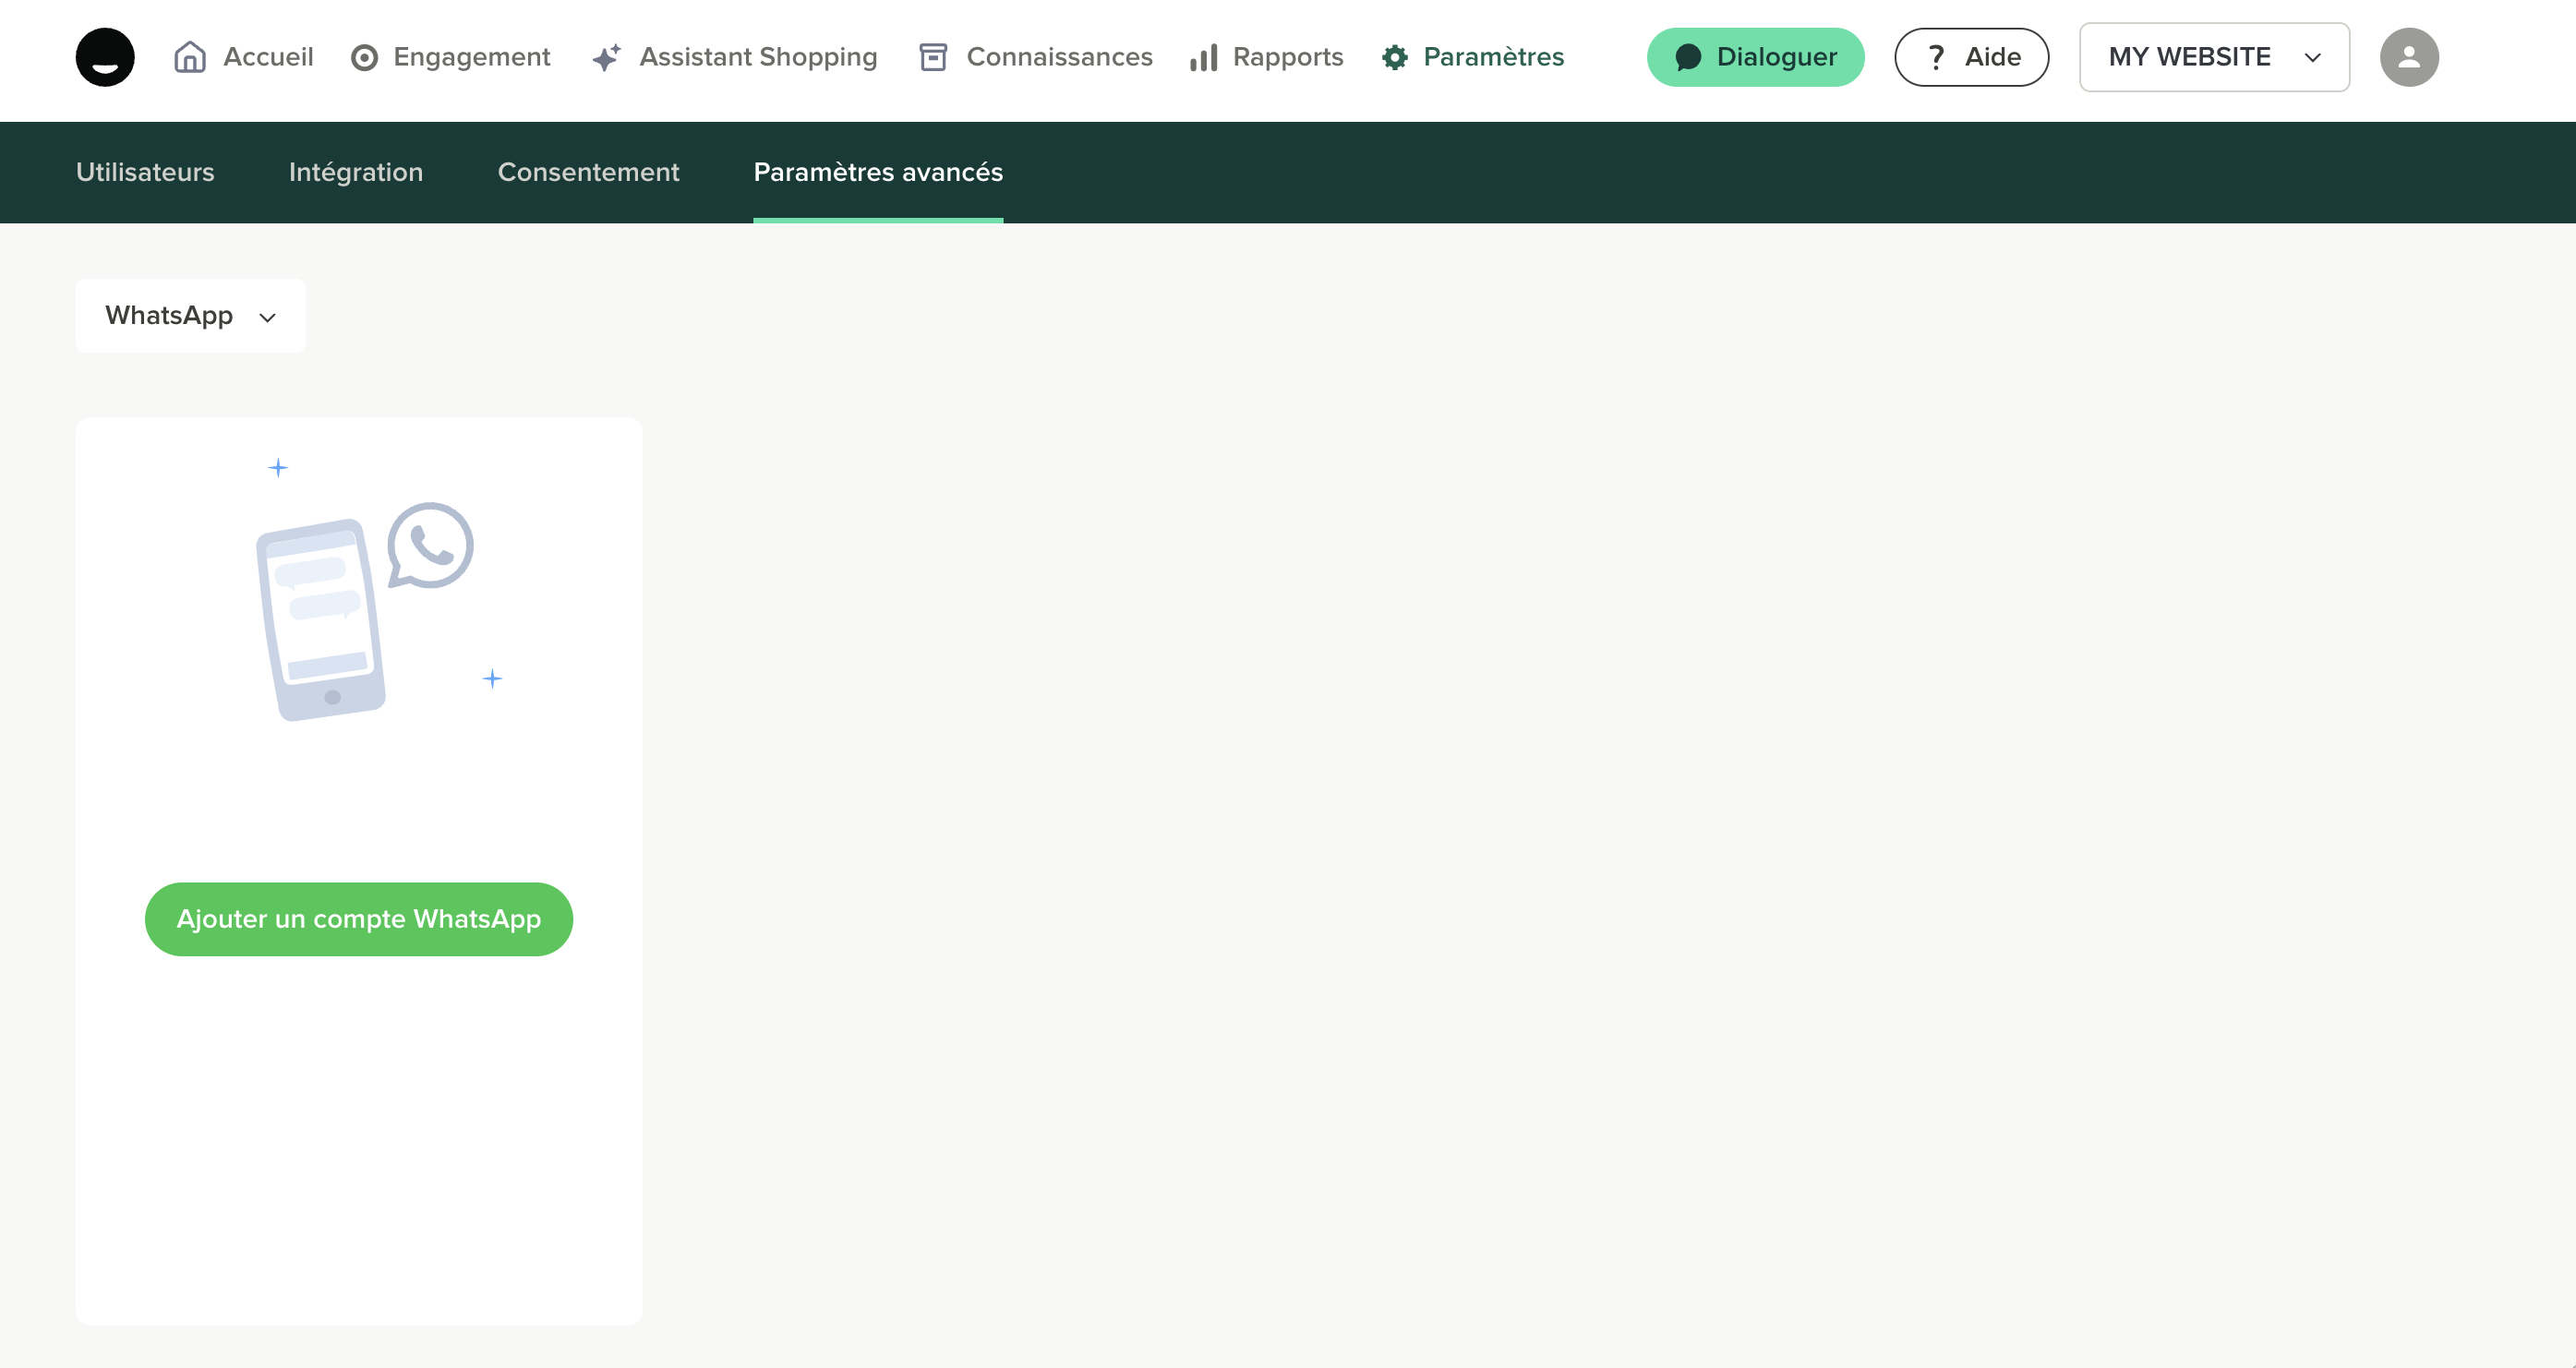This screenshot has height=1368, width=2576.
Task: Click the Rapports bar chart icon
Action: tap(1203, 57)
